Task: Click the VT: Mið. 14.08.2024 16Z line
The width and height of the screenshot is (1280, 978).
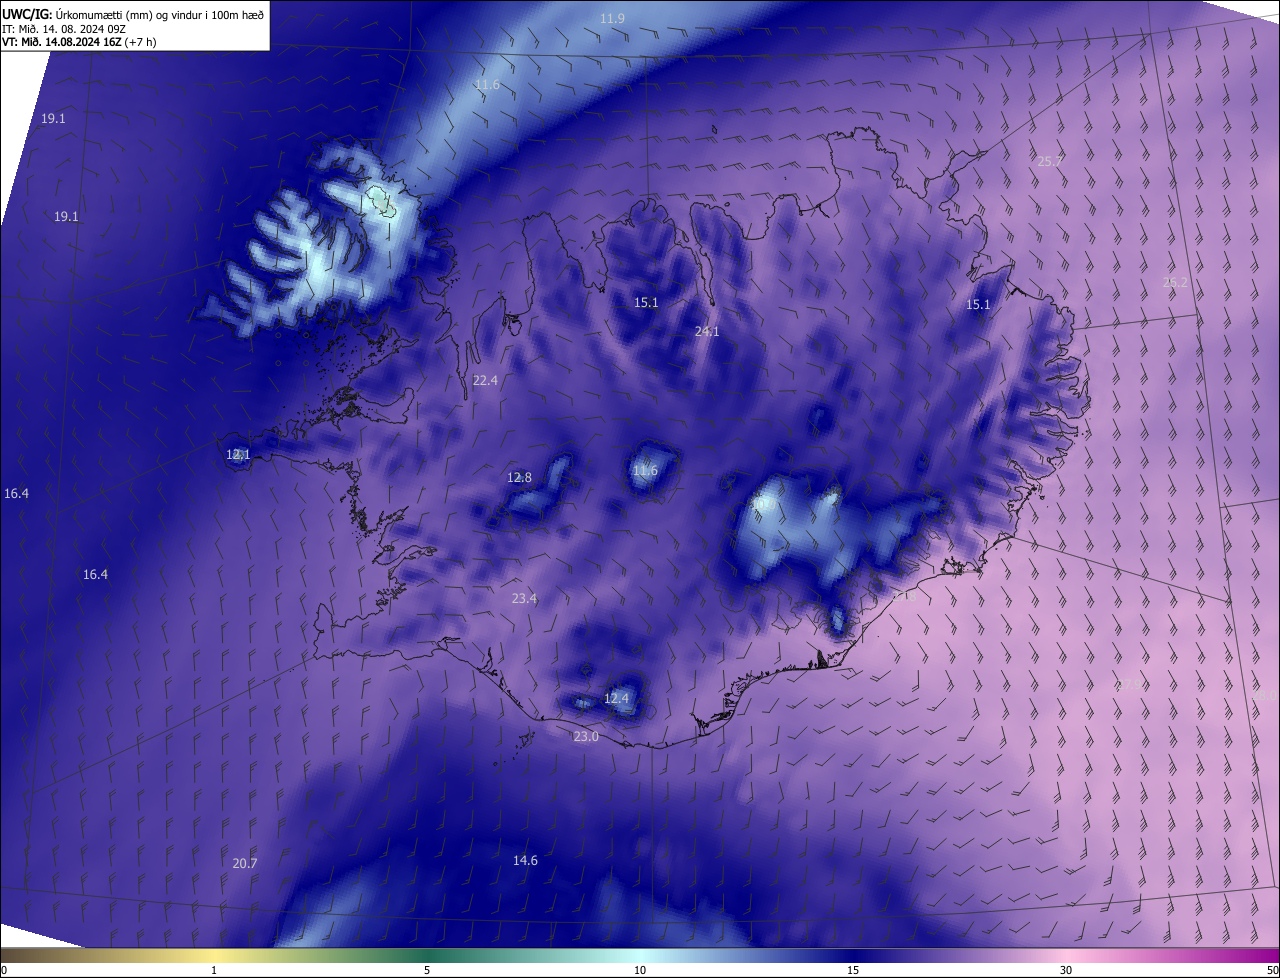Action: click(79, 42)
